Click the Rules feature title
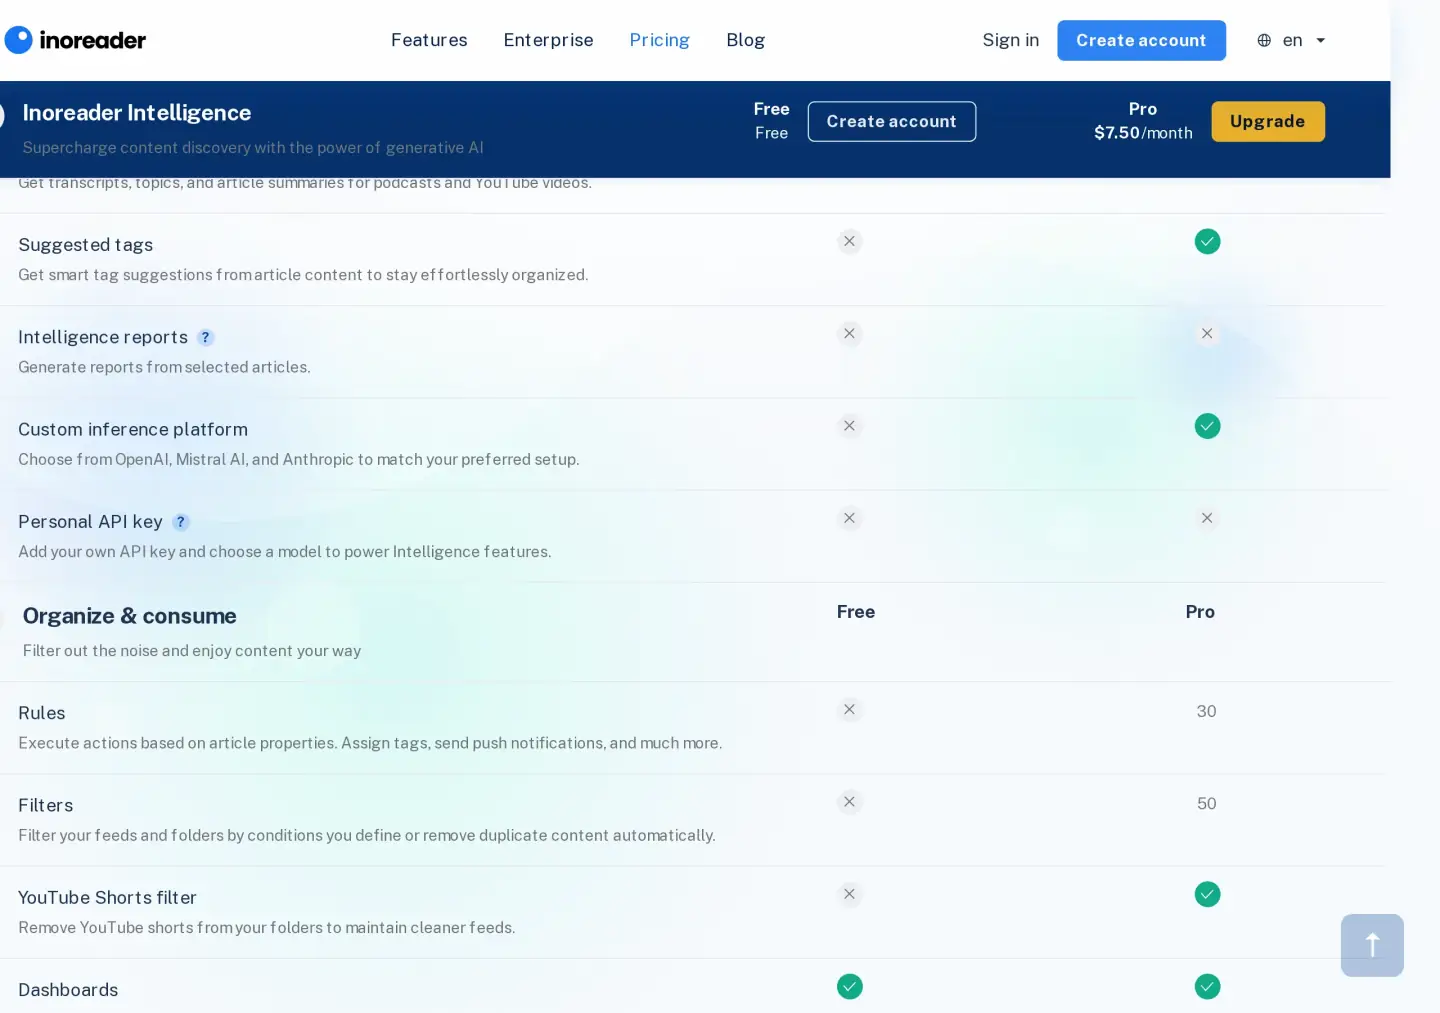The height and width of the screenshot is (1013, 1440). tap(42, 713)
